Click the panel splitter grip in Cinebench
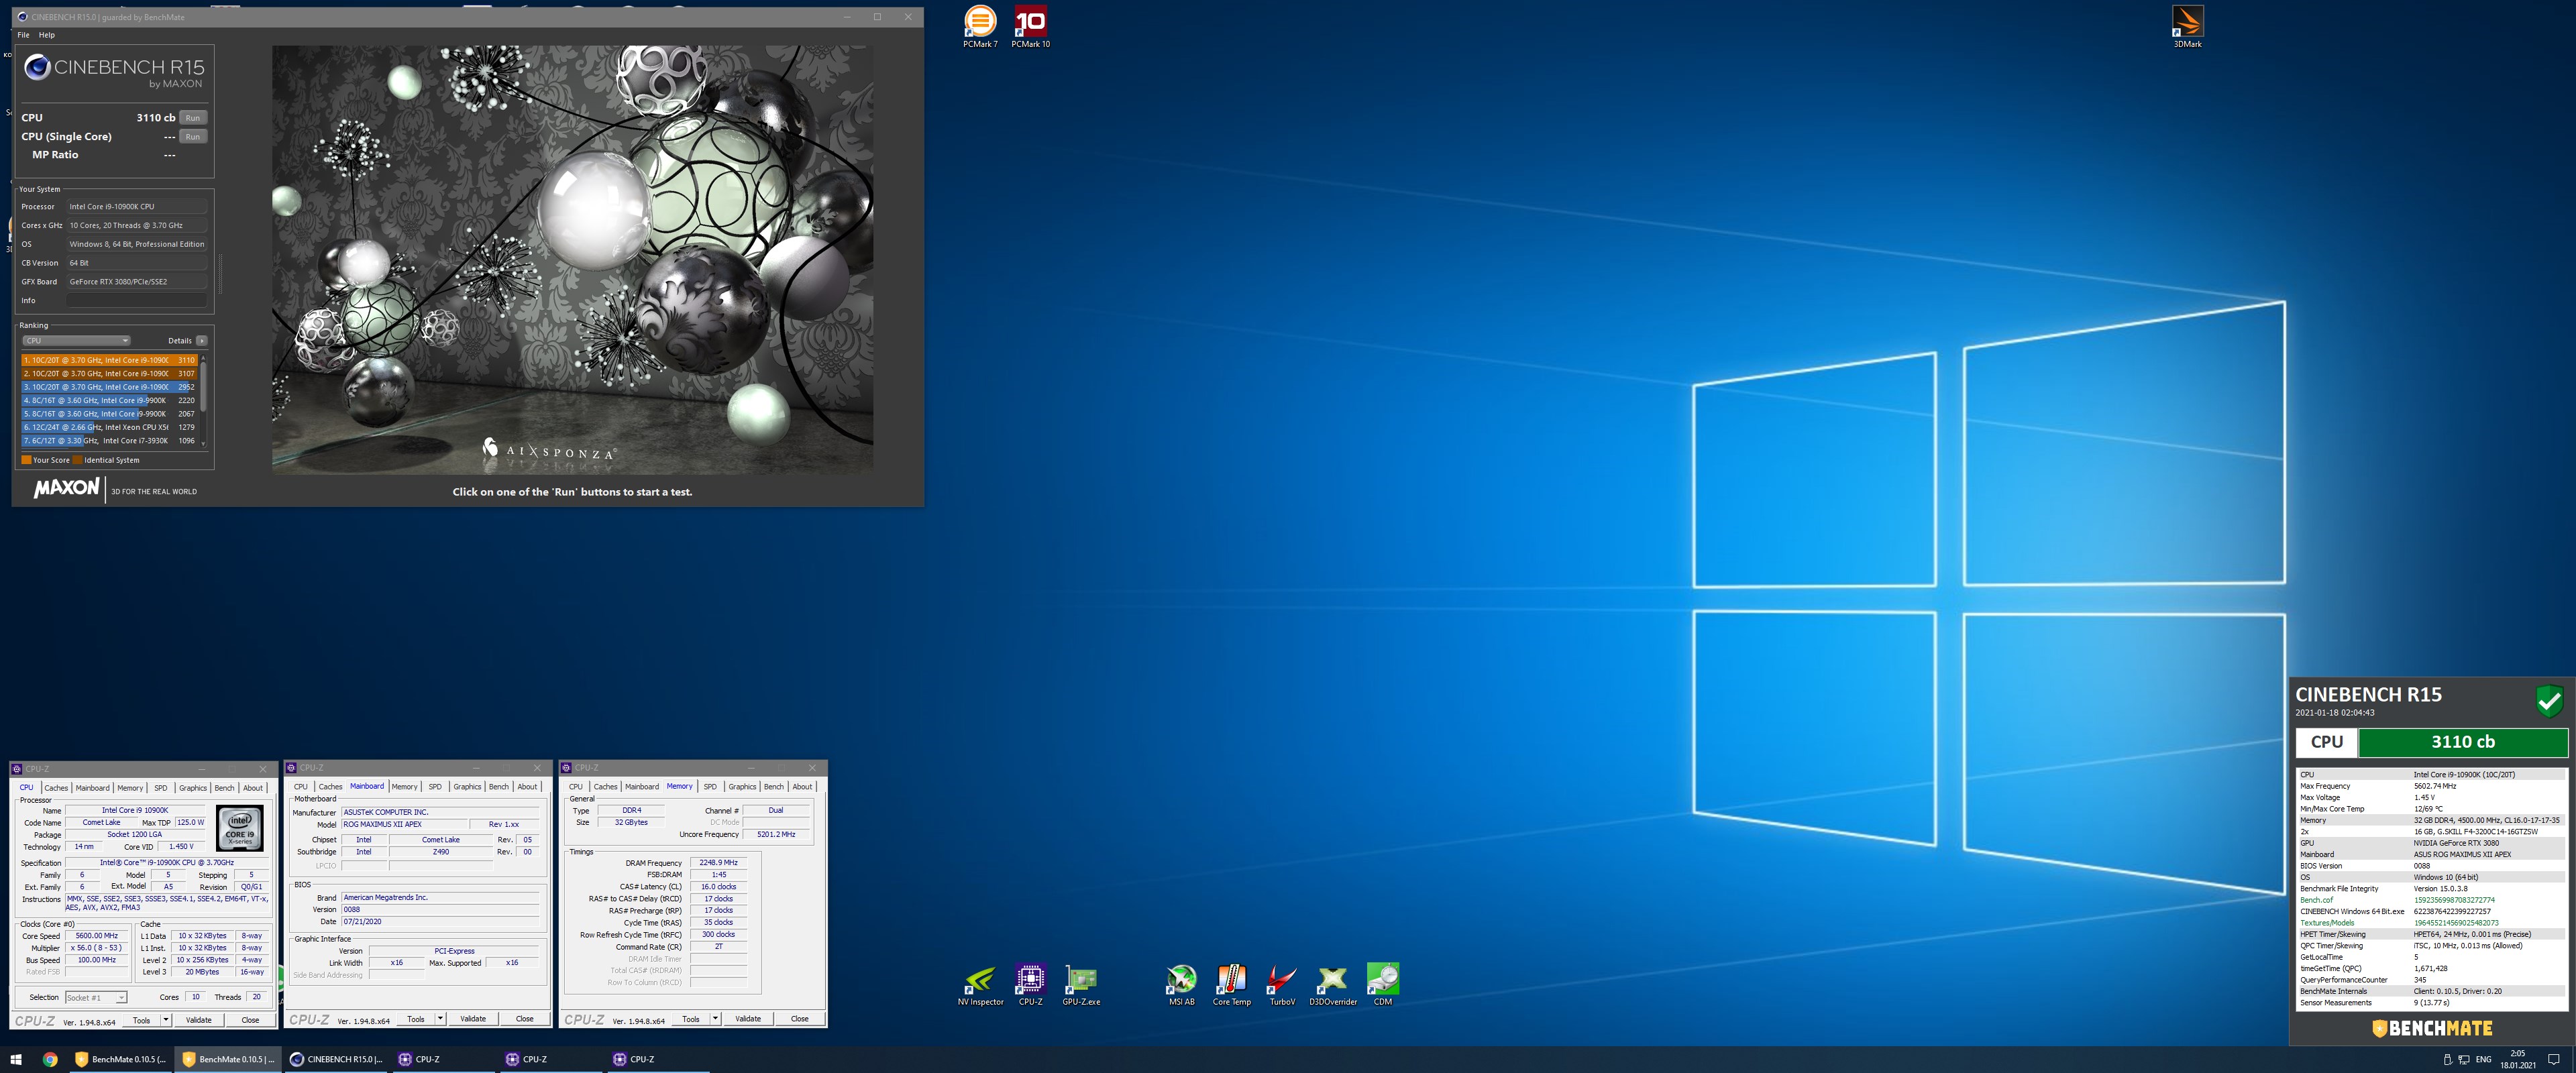Screen dimensions: 2576x1073 [x=220, y=273]
